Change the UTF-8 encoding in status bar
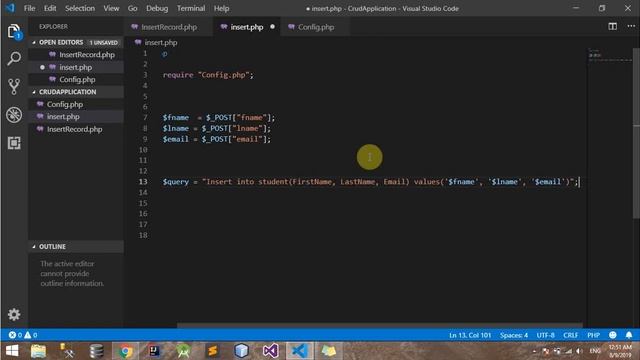This screenshot has width=640, height=360. click(x=545, y=335)
